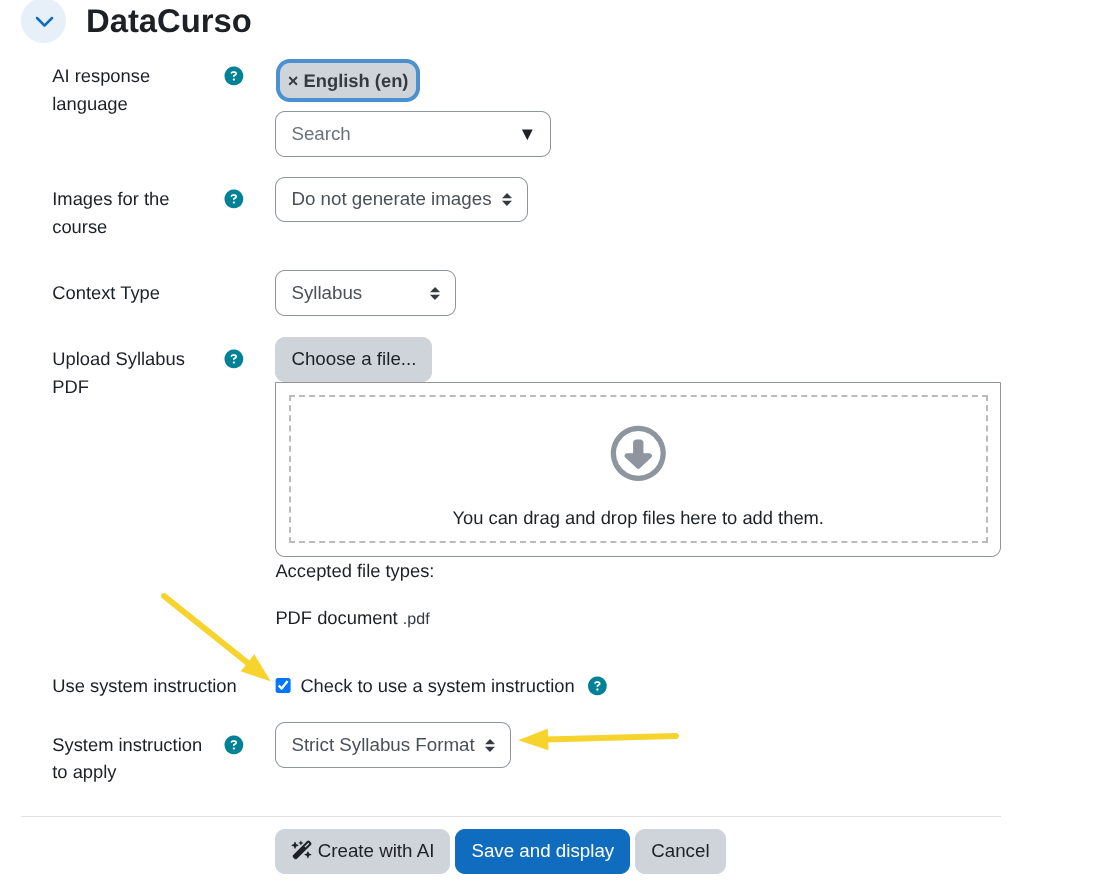
Task: Open help for Images for the course
Action: click(x=234, y=199)
